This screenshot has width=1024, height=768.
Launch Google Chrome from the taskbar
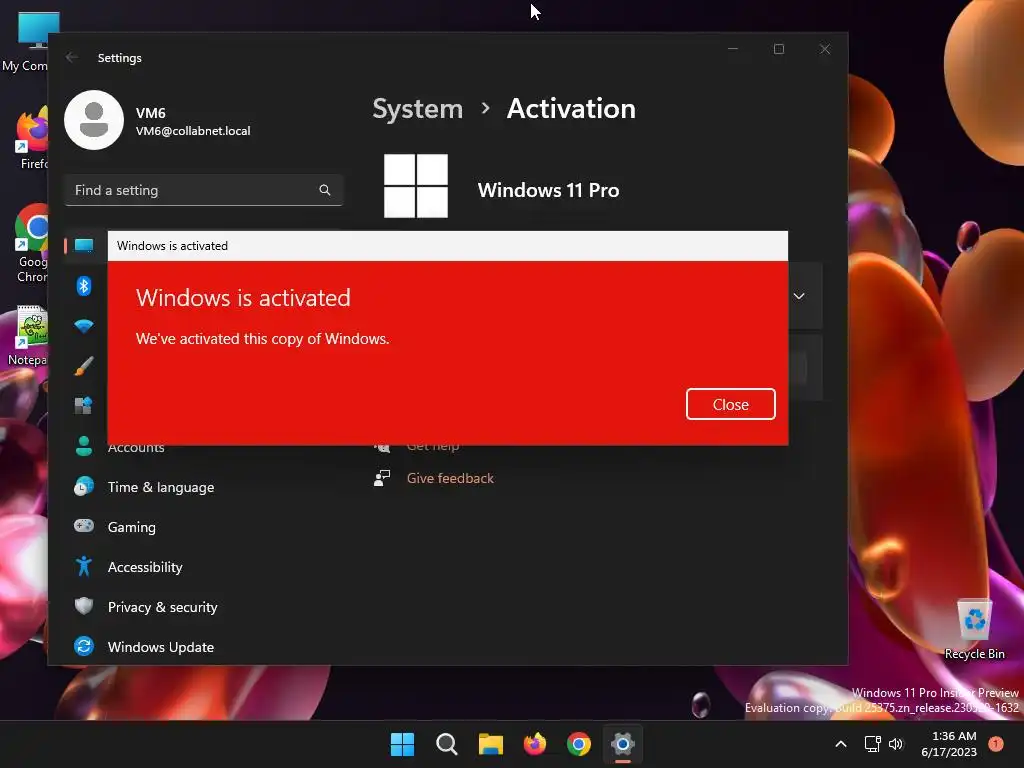[x=579, y=744]
